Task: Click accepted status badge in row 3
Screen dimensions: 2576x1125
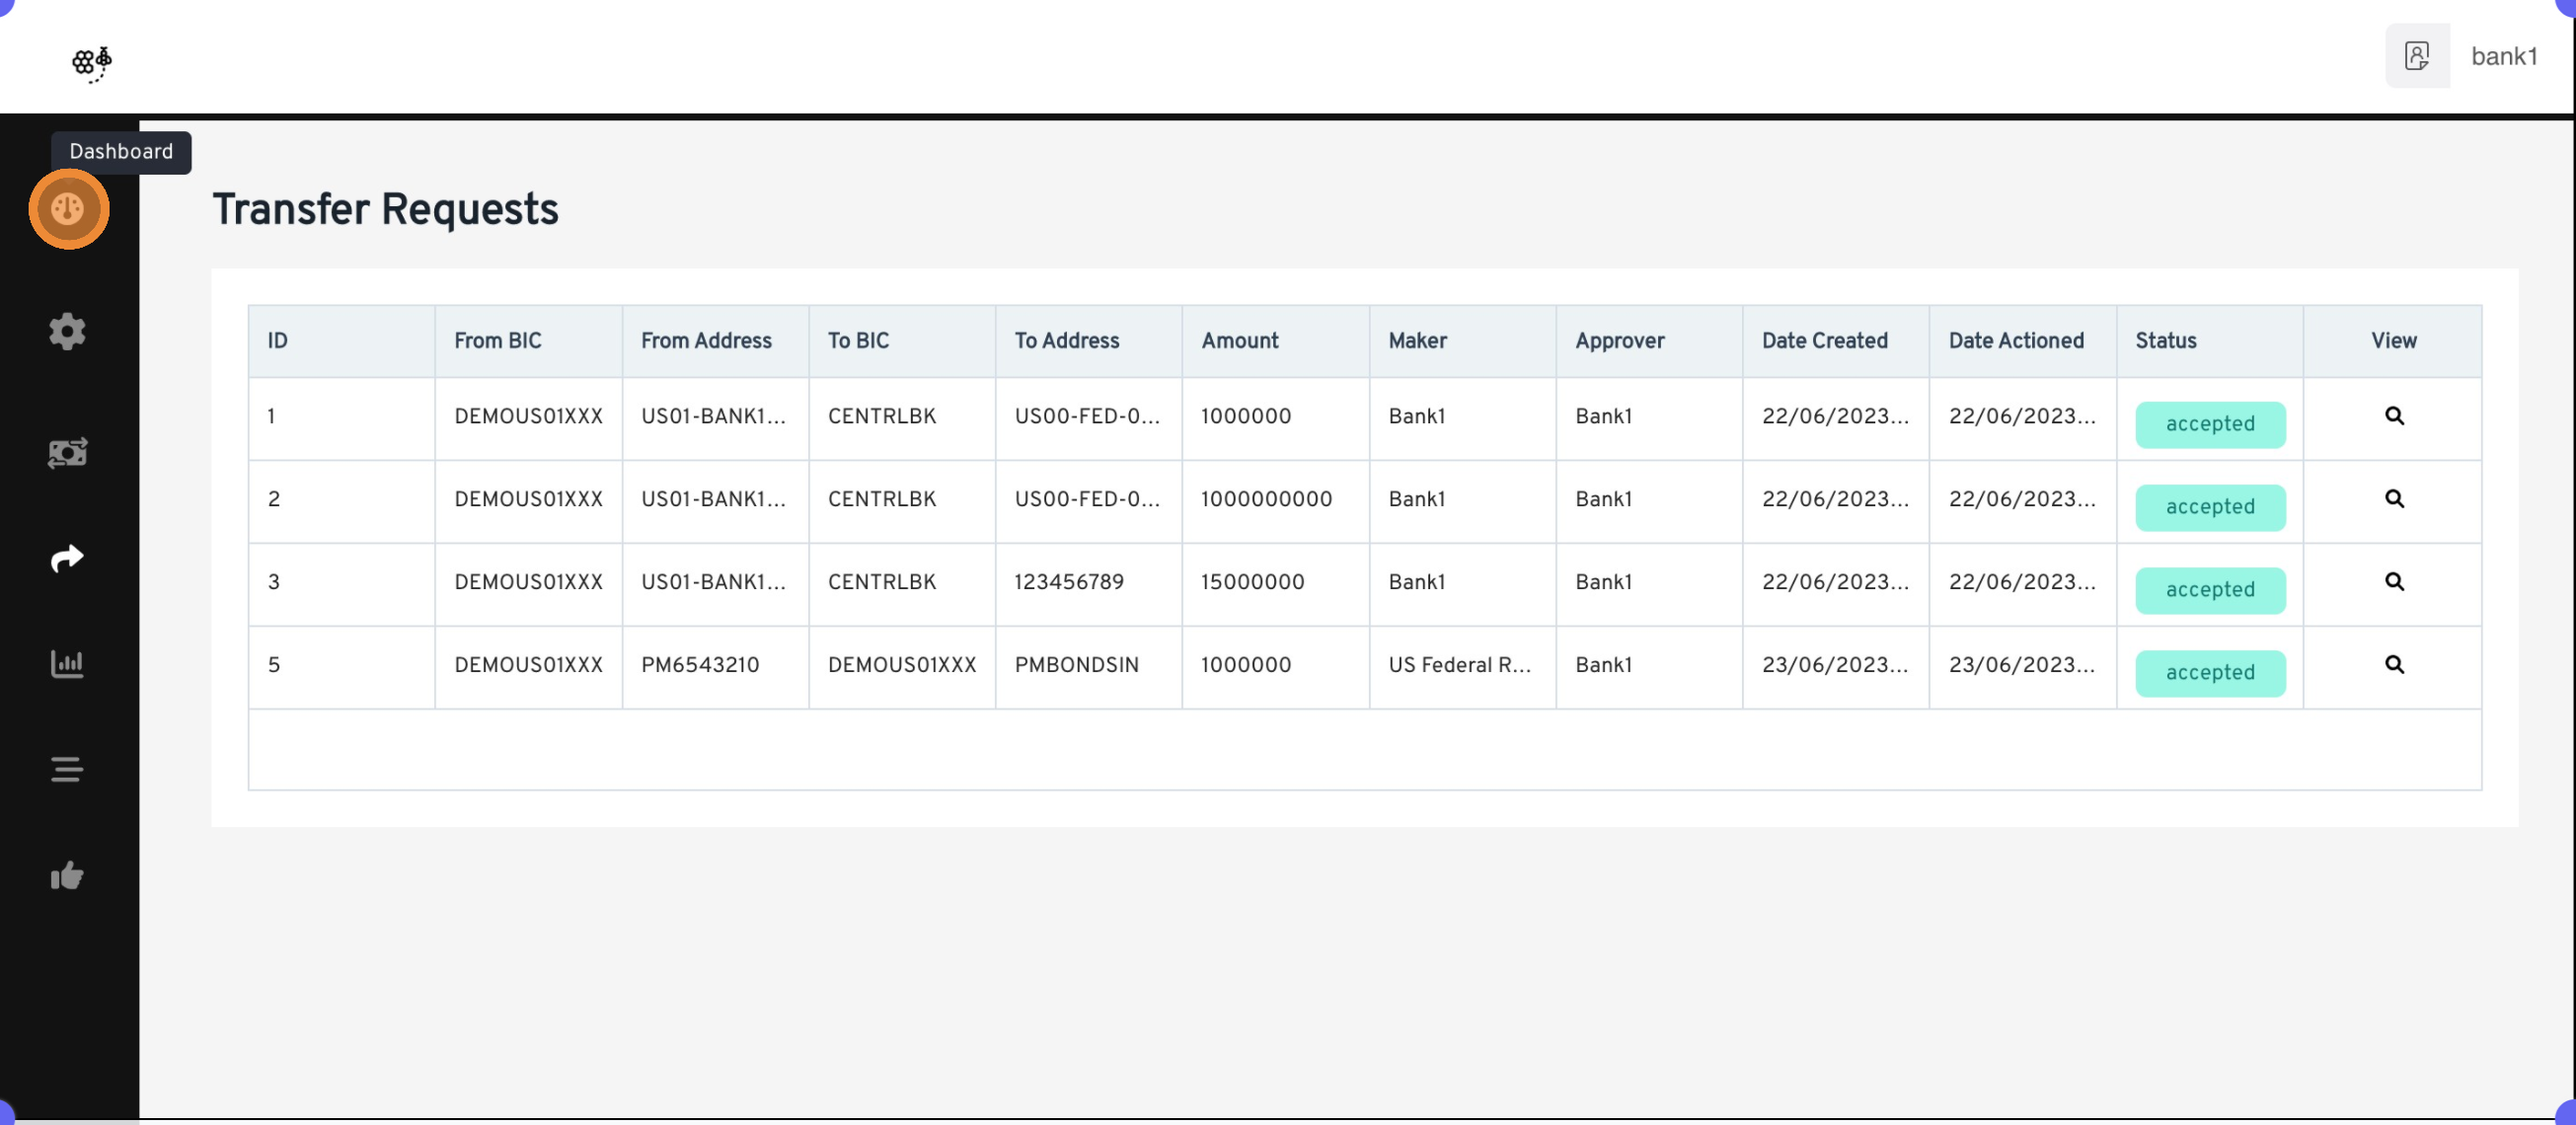Action: 2210,590
